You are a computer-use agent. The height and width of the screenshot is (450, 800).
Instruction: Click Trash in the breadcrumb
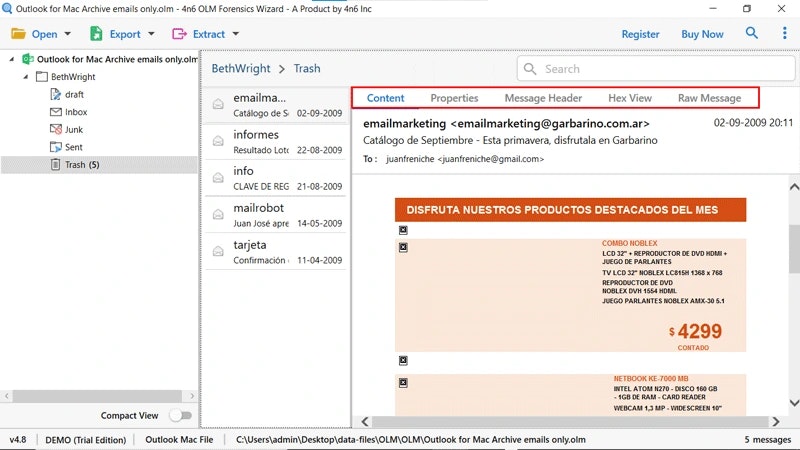pos(307,68)
